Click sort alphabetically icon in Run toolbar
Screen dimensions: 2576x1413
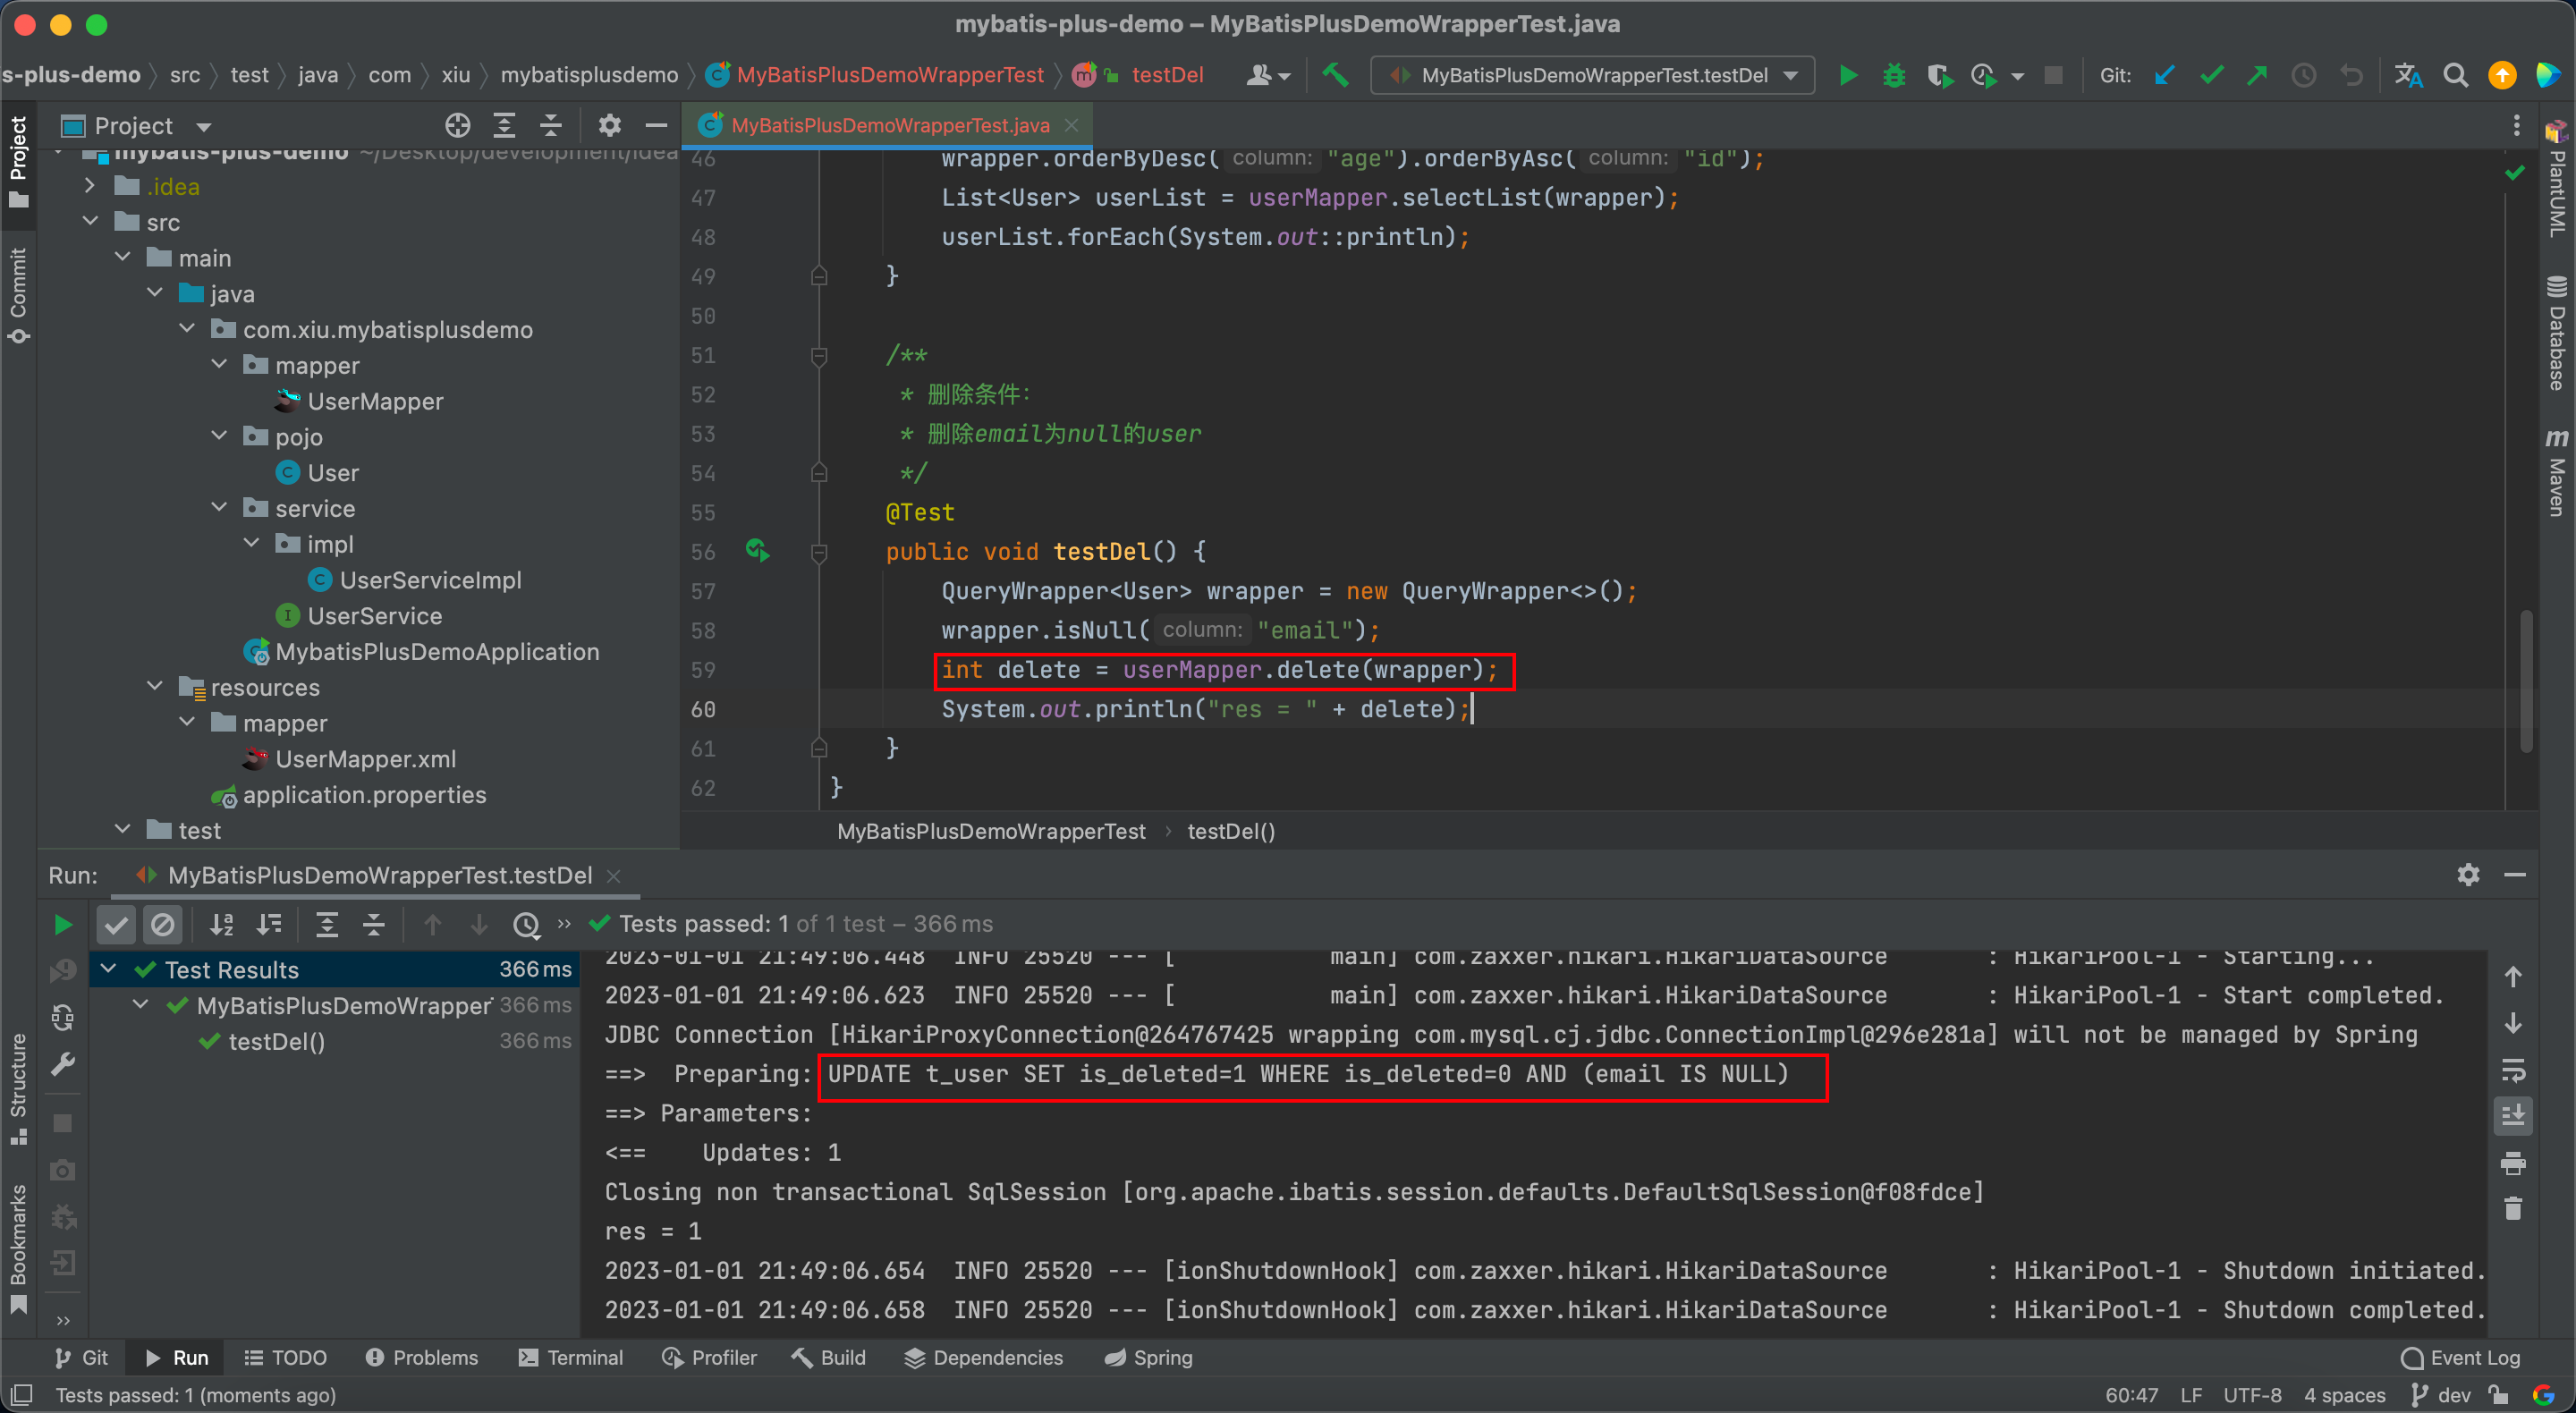point(222,925)
